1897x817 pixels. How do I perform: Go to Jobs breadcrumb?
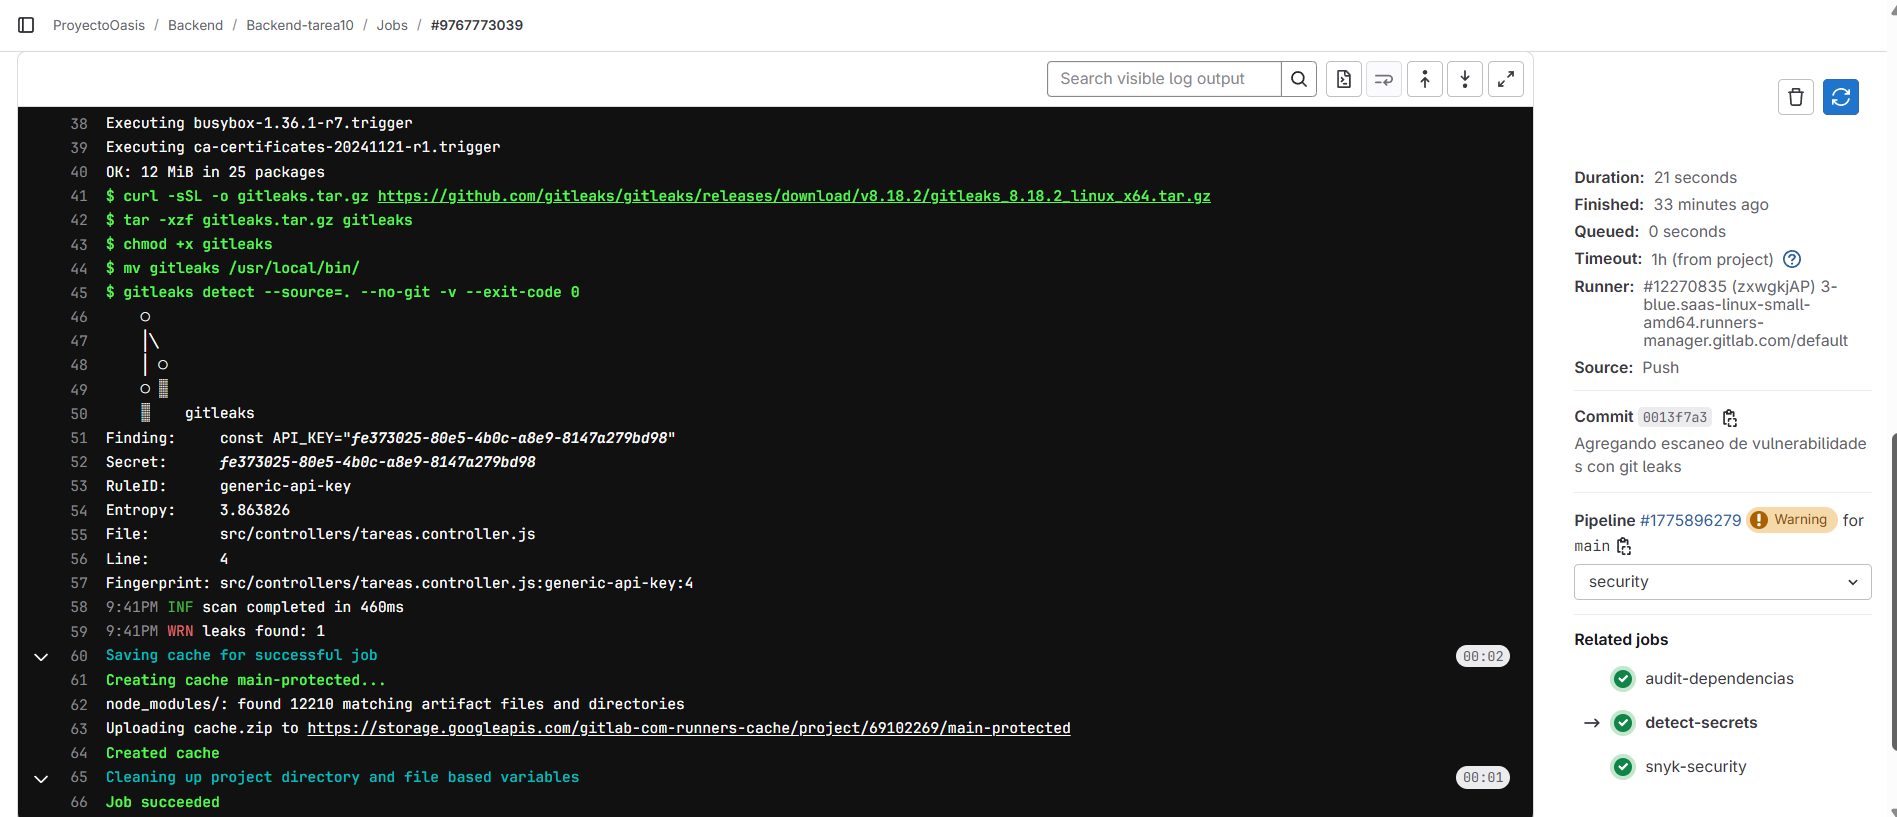coord(392,25)
